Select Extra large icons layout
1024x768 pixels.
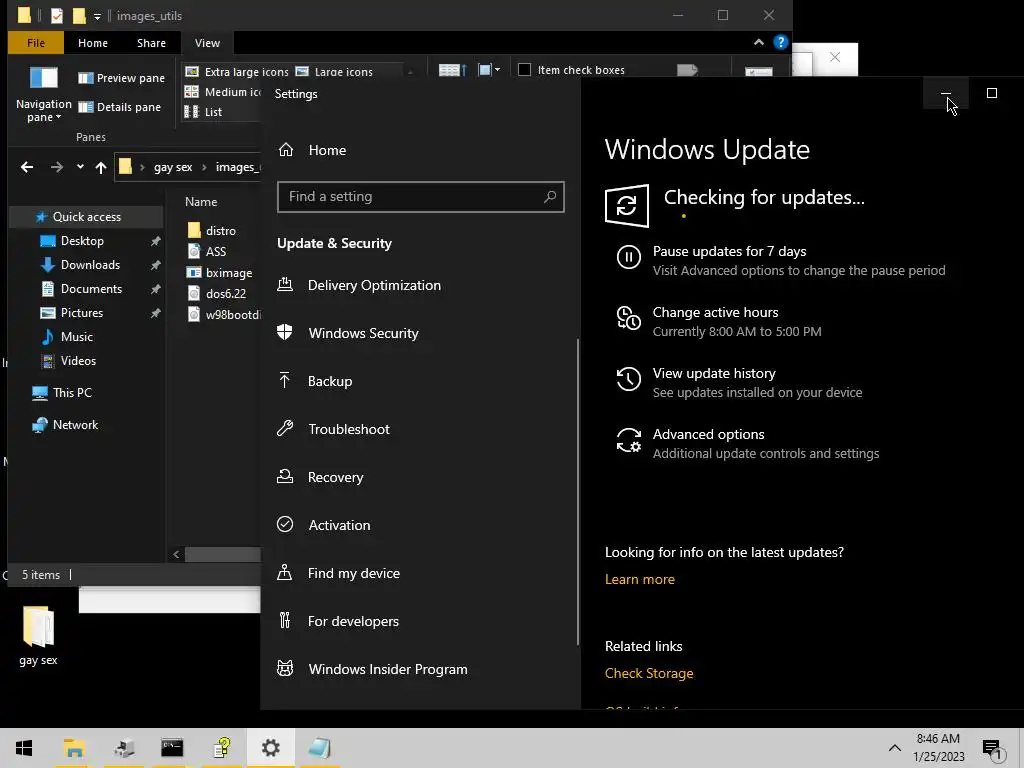(x=236, y=72)
